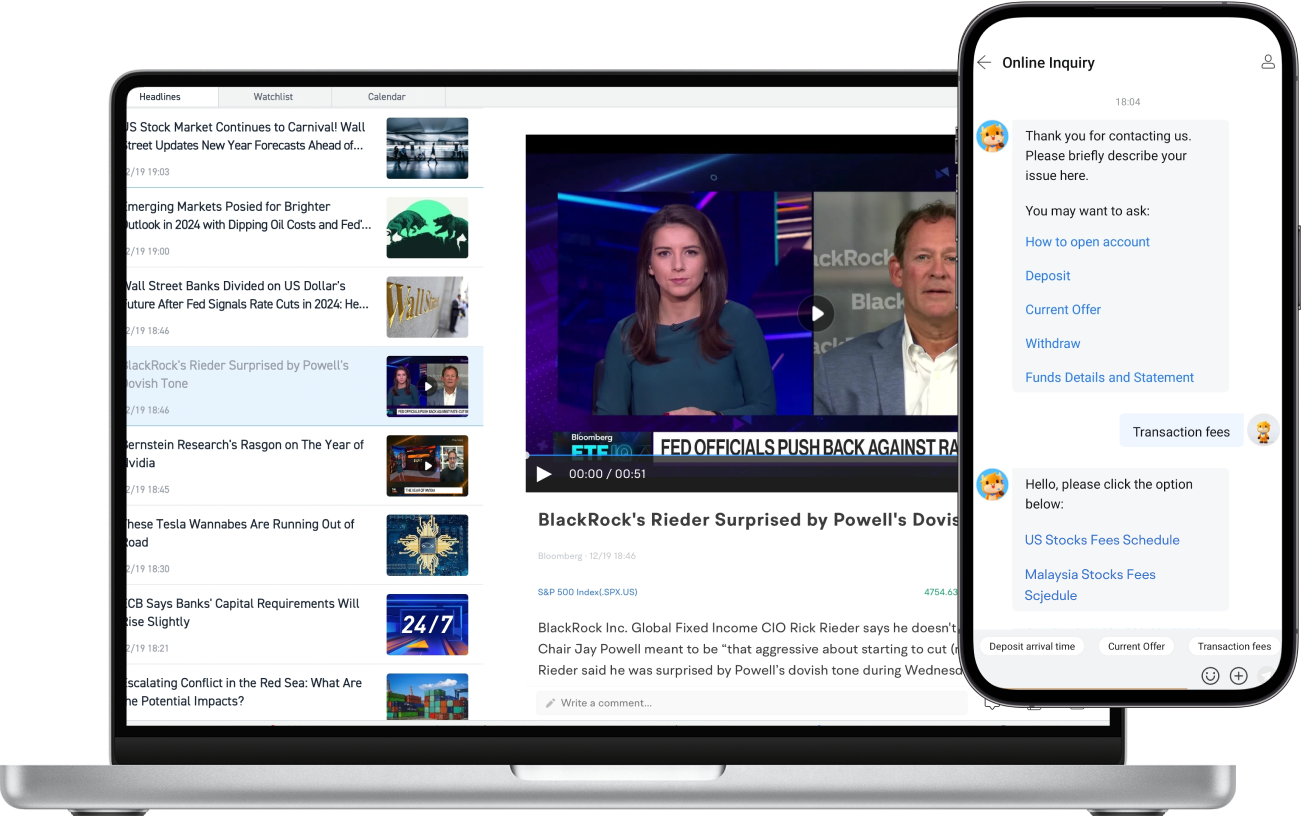Open the user profile icon on phone
1303x816 pixels.
1268,62
